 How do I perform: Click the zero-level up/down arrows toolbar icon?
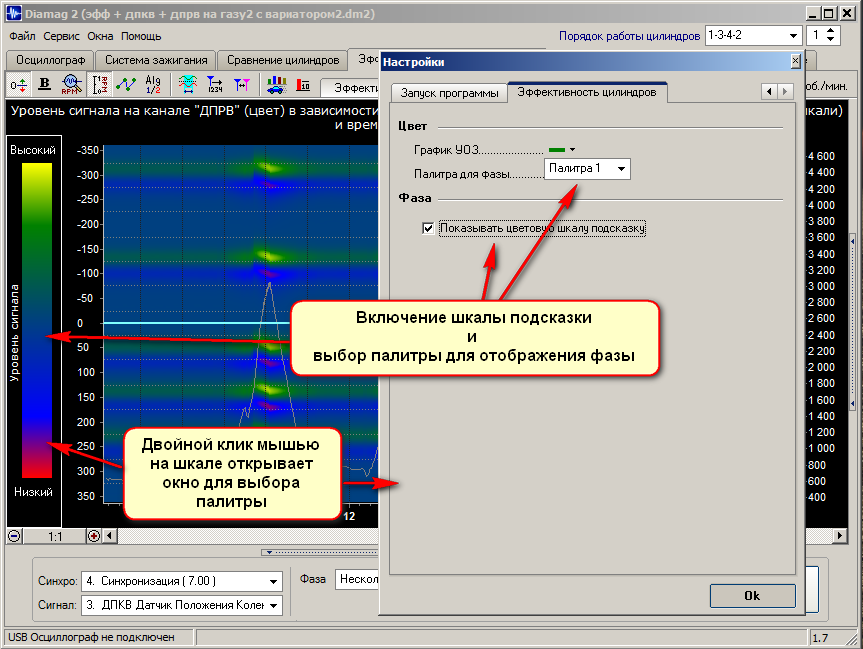pyautogui.click(x=19, y=85)
